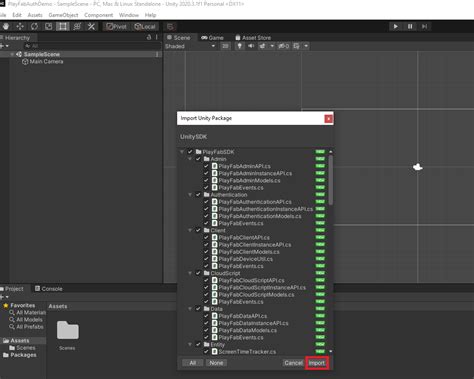474x379 pixels.
Task: Open the Edit menu
Action: (x=17, y=15)
